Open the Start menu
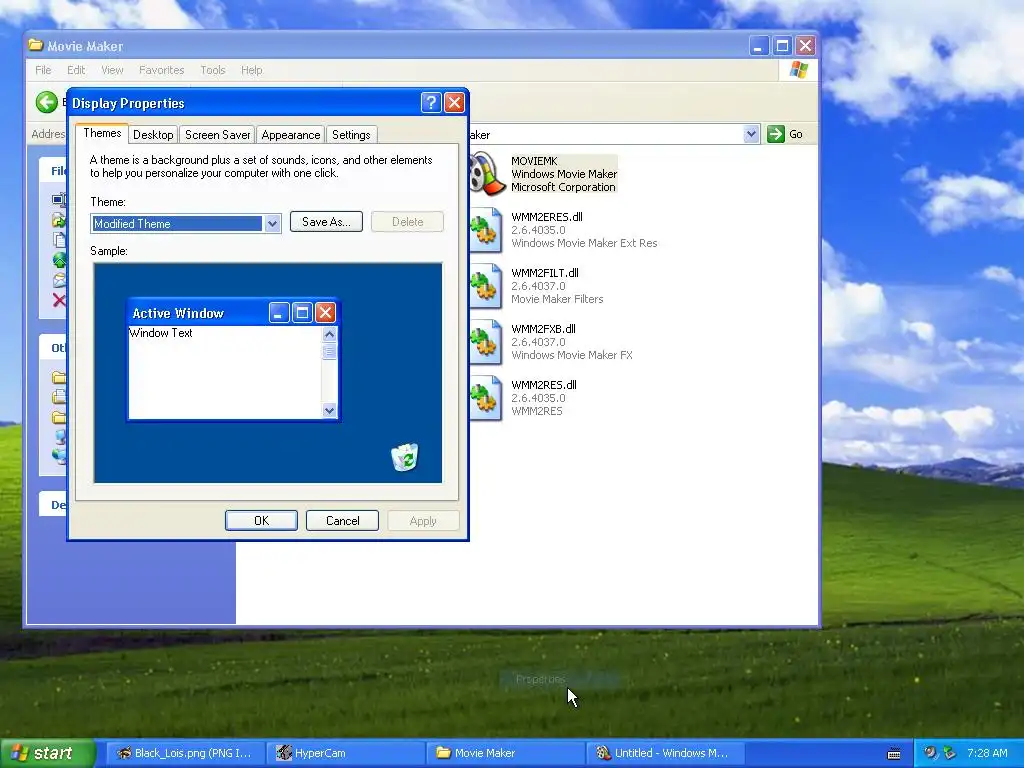The height and width of the screenshot is (768, 1024). 48,753
